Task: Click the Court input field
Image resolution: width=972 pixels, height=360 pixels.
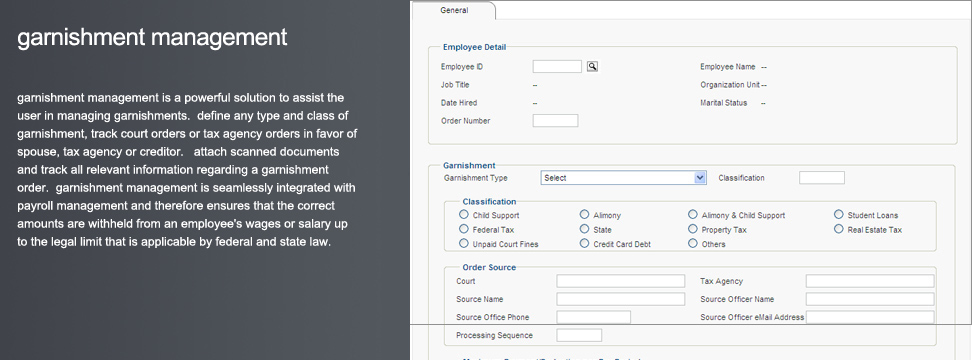Action: click(621, 281)
